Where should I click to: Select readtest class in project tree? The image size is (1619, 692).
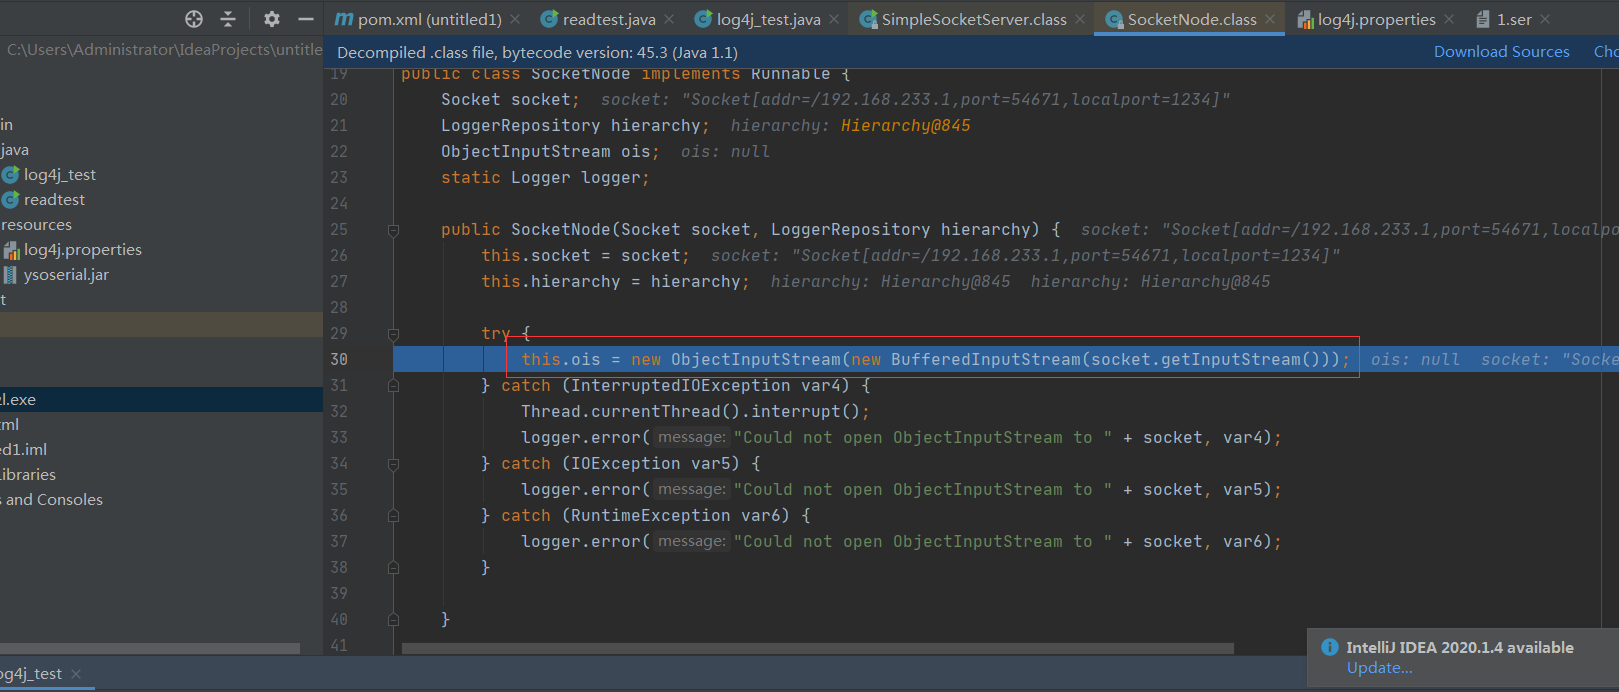(x=54, y=200)
